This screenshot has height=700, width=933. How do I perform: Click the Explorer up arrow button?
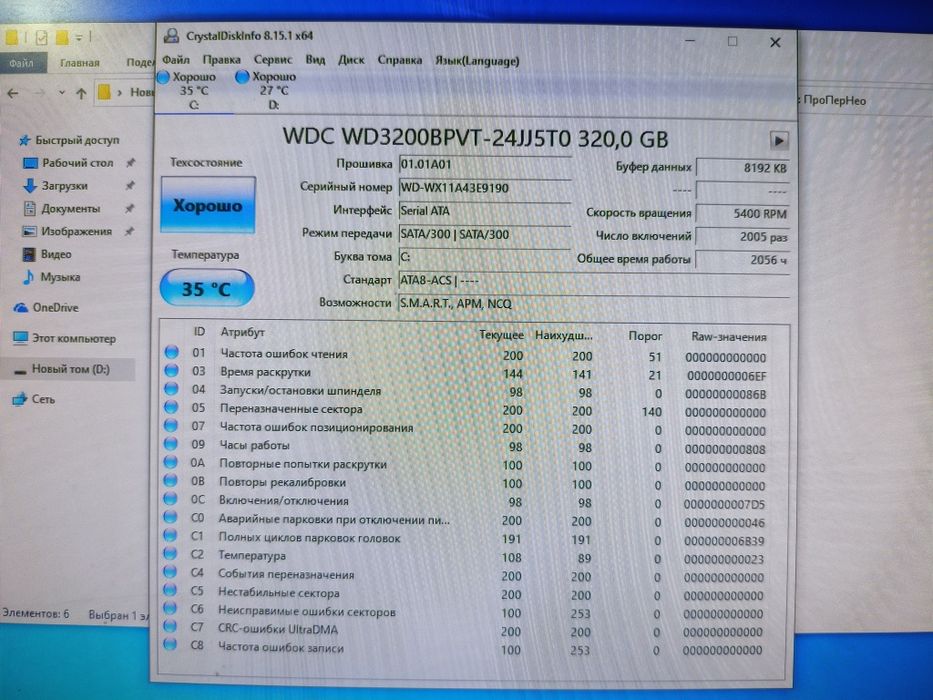click(82, 93)
